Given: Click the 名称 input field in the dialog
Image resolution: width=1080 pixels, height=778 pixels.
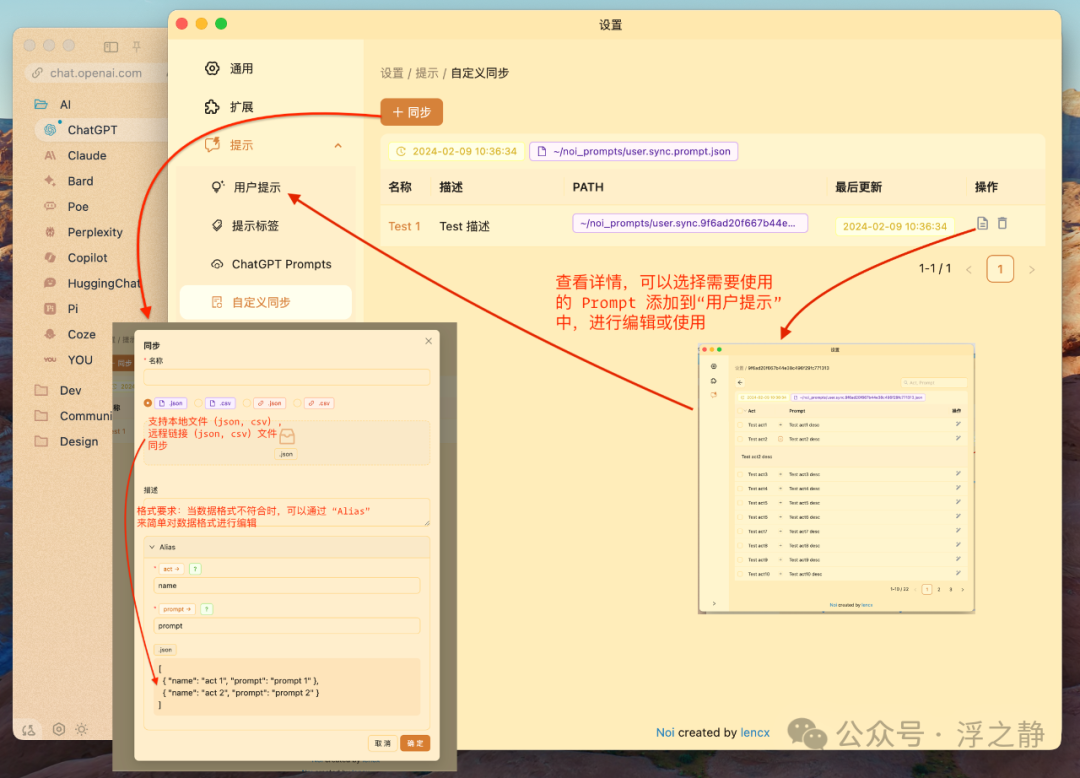Looking at the screenshot, I should click(x=287, y=377).
